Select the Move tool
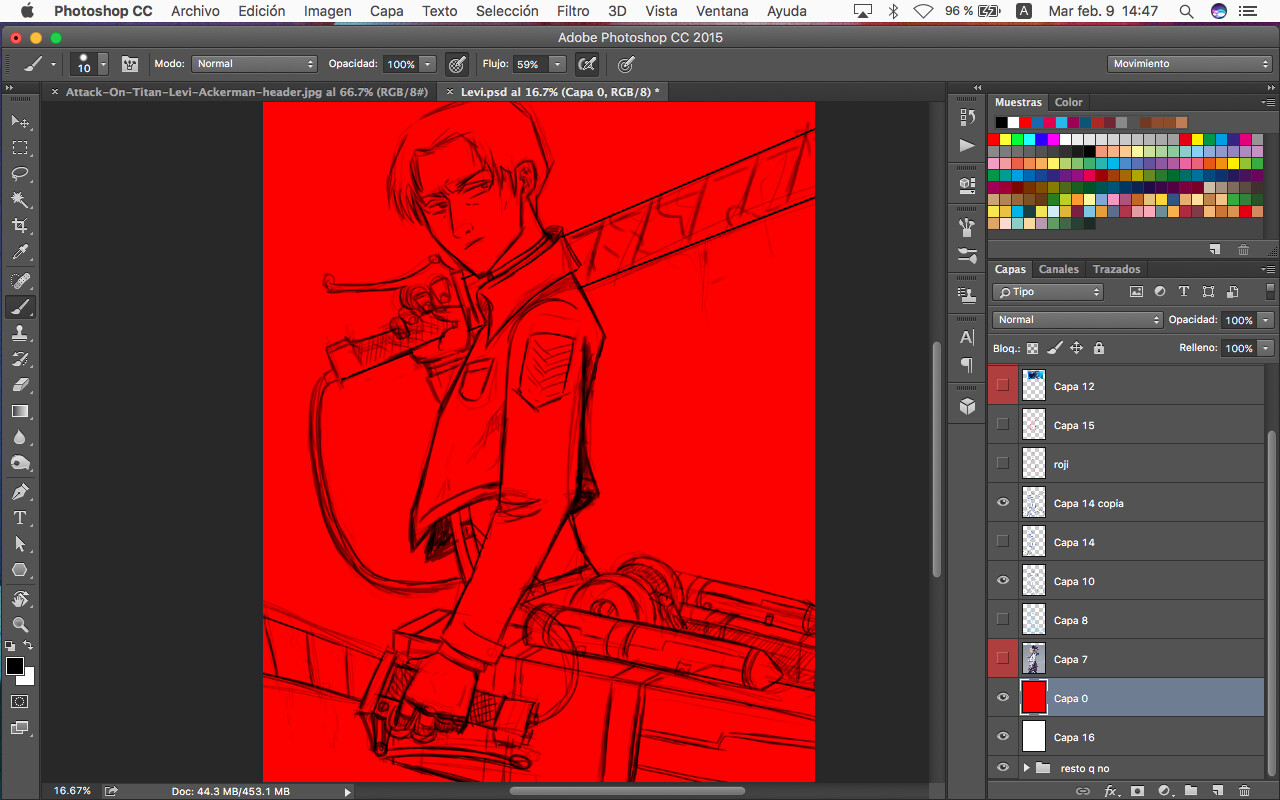 tap(20, 121)
